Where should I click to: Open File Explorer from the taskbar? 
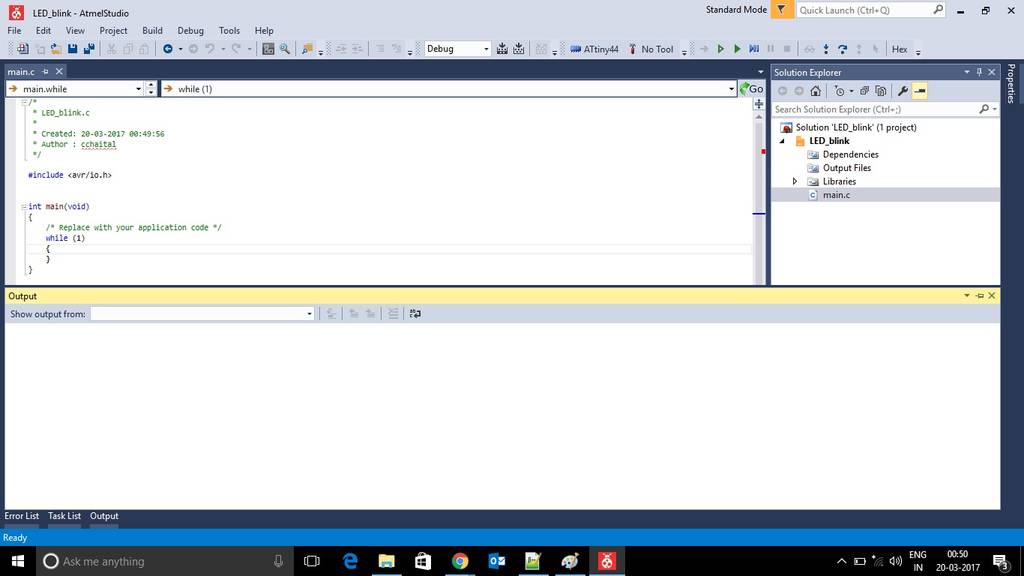(x=387, y=561)
